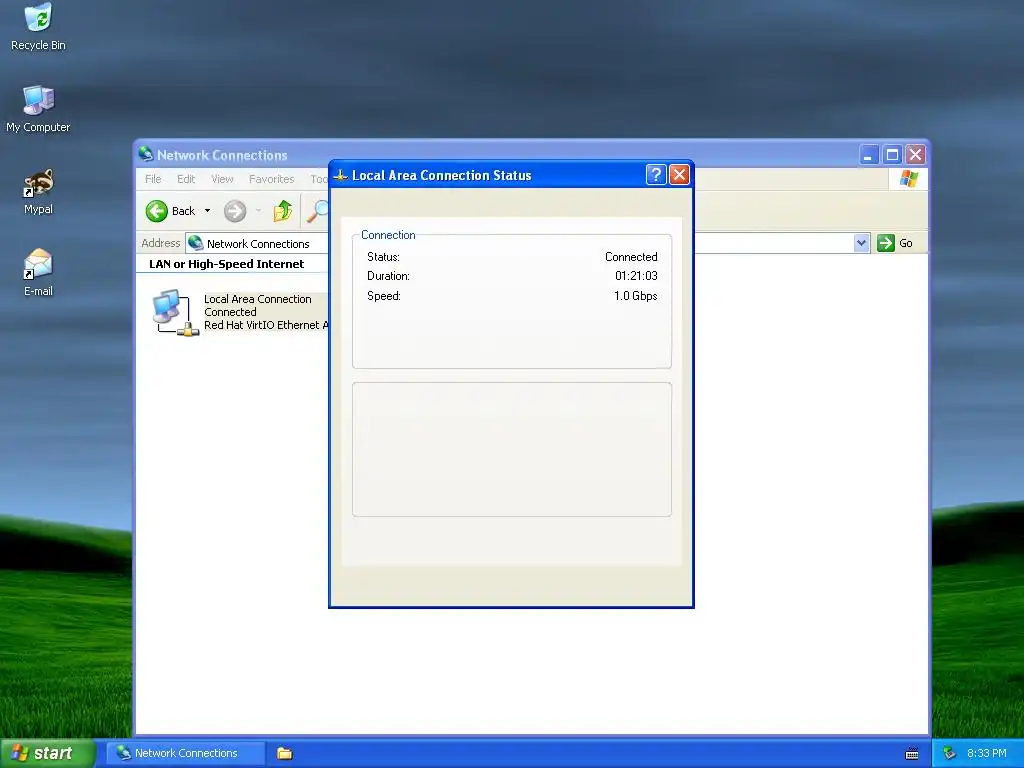Click the Speed value 1.0 Gbps
The width and height of the screenshot is (1024, 768).
coord(635,296)
